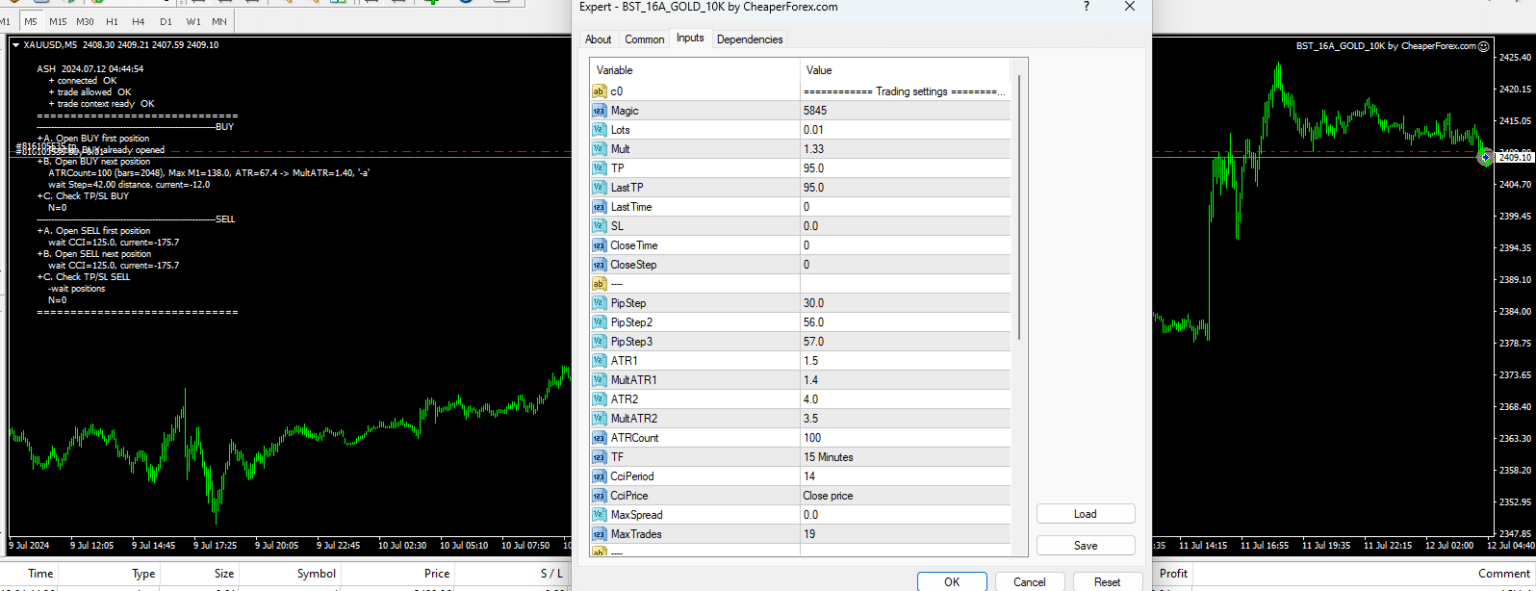The image size is (1536, 591).
Task: Click the type icon beside PipStep2
Action: point(599,322)
